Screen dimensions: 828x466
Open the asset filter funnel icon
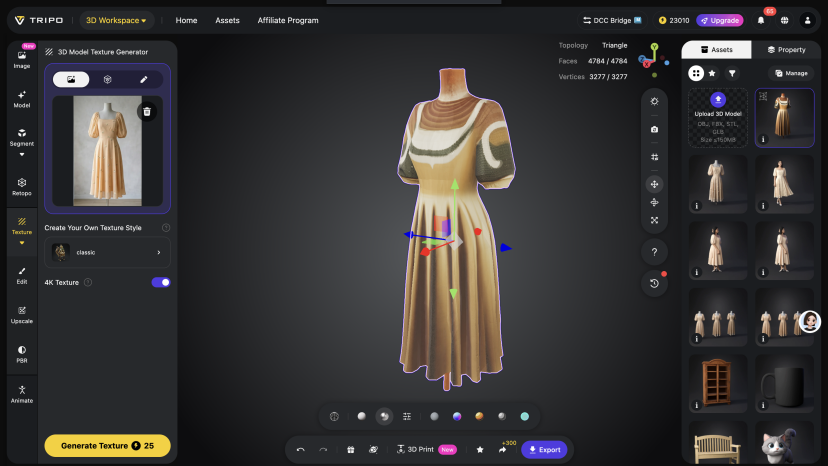[x=732, y=73]
